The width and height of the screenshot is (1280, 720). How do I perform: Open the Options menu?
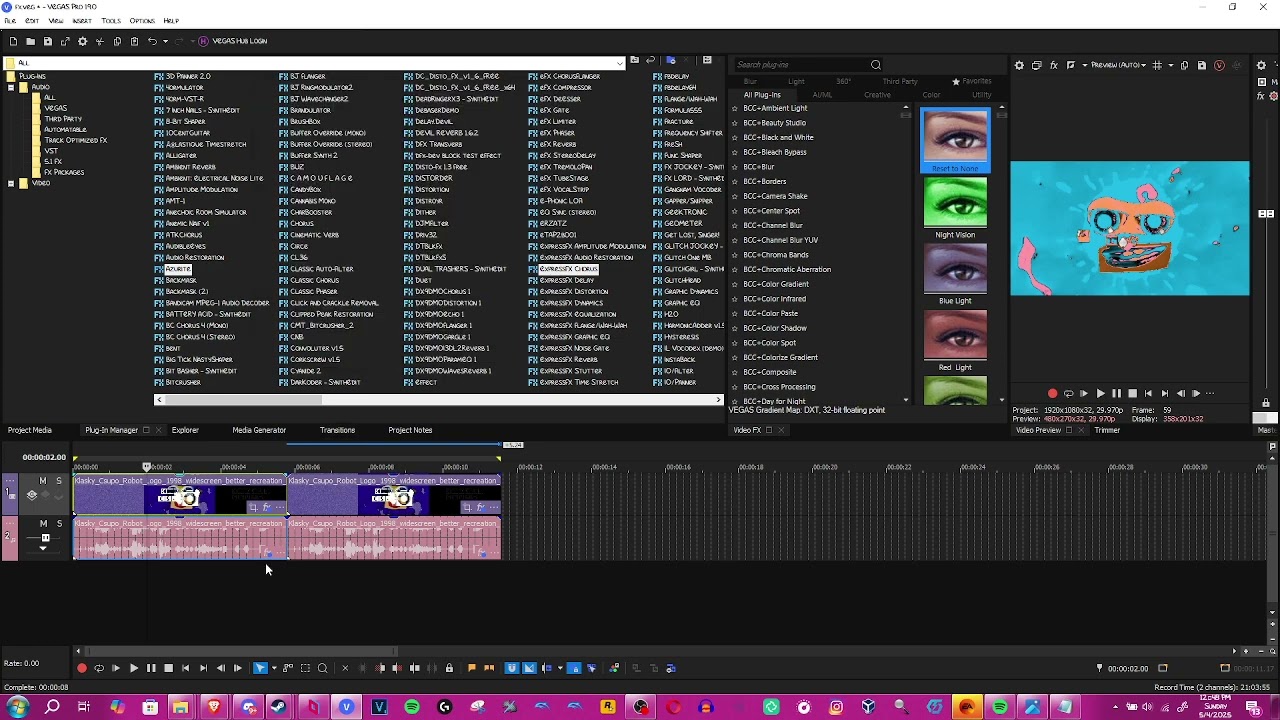[x=142, y=21]
